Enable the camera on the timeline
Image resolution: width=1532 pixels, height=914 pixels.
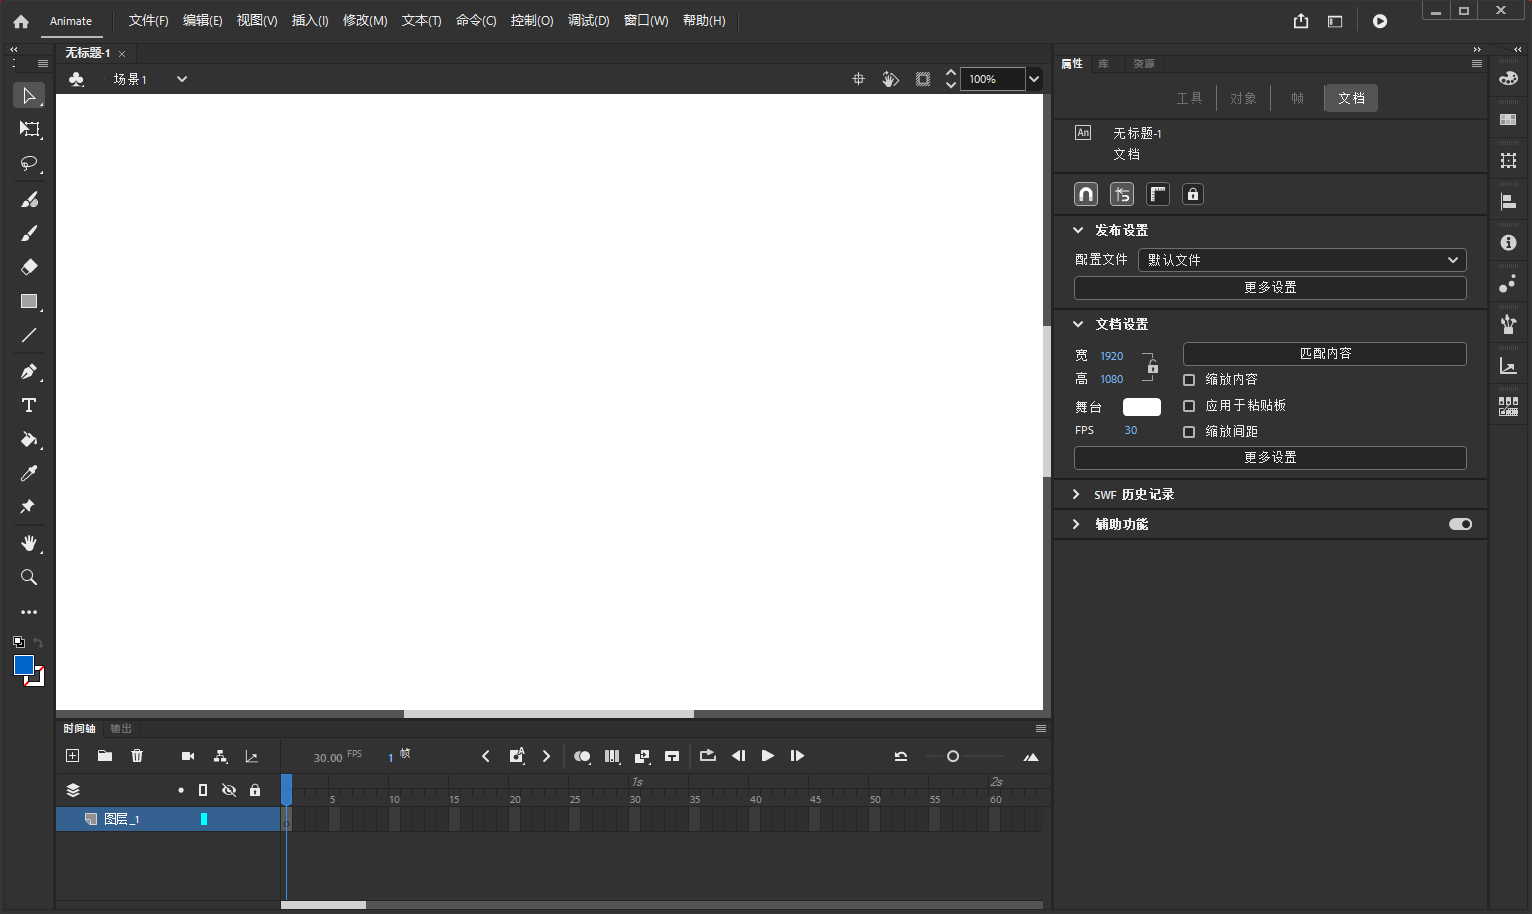click(x=187, y=756)
